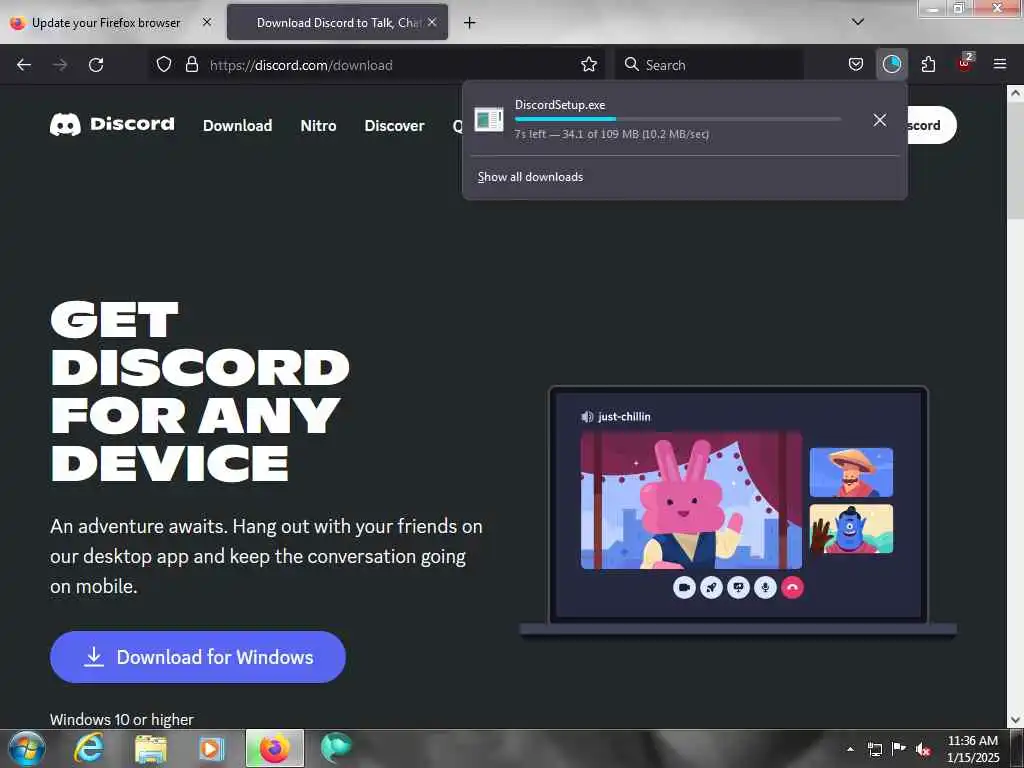Click the vertical scrollbar thumb
This screenshot has width=1024, height=768.
coord(1015,160)
